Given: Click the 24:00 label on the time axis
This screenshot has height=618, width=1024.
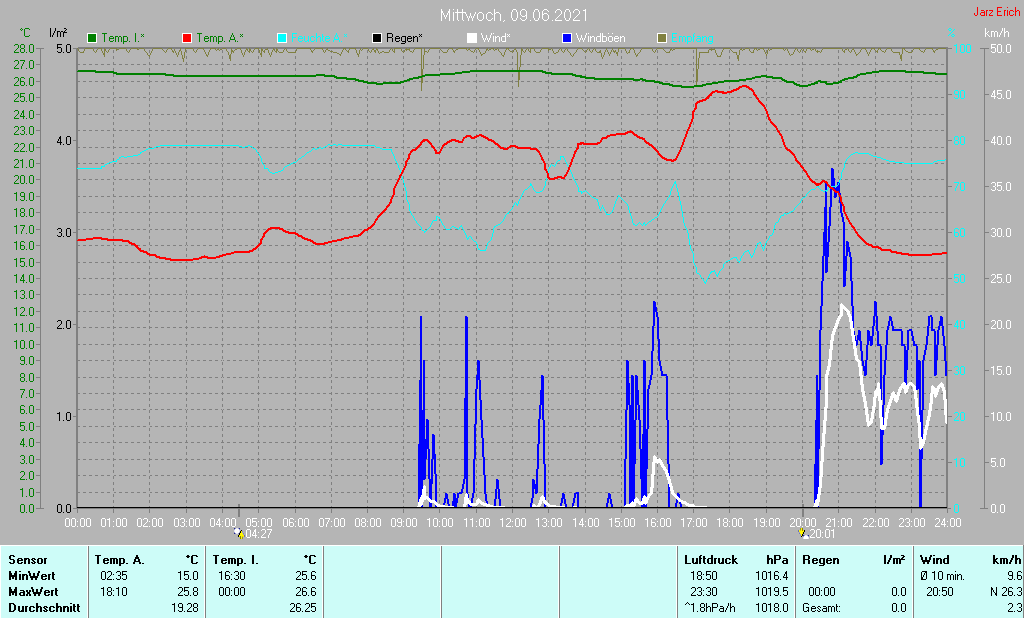Looking at the screenshot, I should pyautogui.click(x=948, y=523).
